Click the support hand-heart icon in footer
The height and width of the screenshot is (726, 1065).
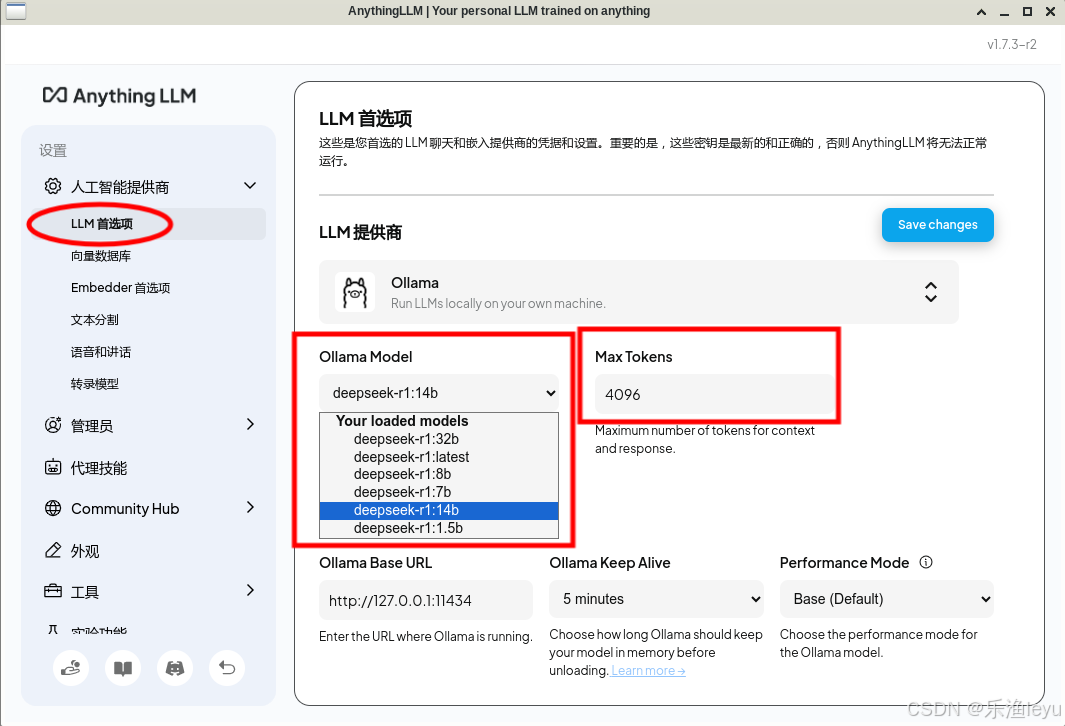71,668
